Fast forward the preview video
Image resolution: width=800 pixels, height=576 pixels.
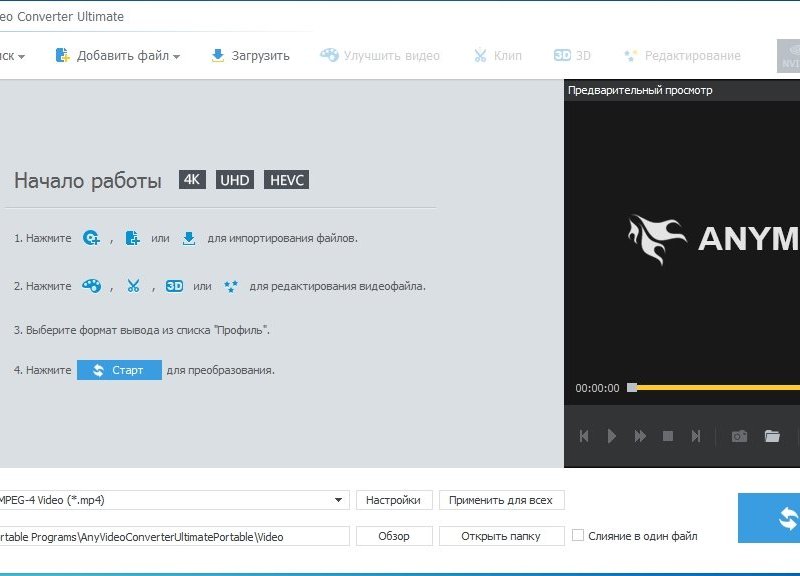[x=640, y=436]
